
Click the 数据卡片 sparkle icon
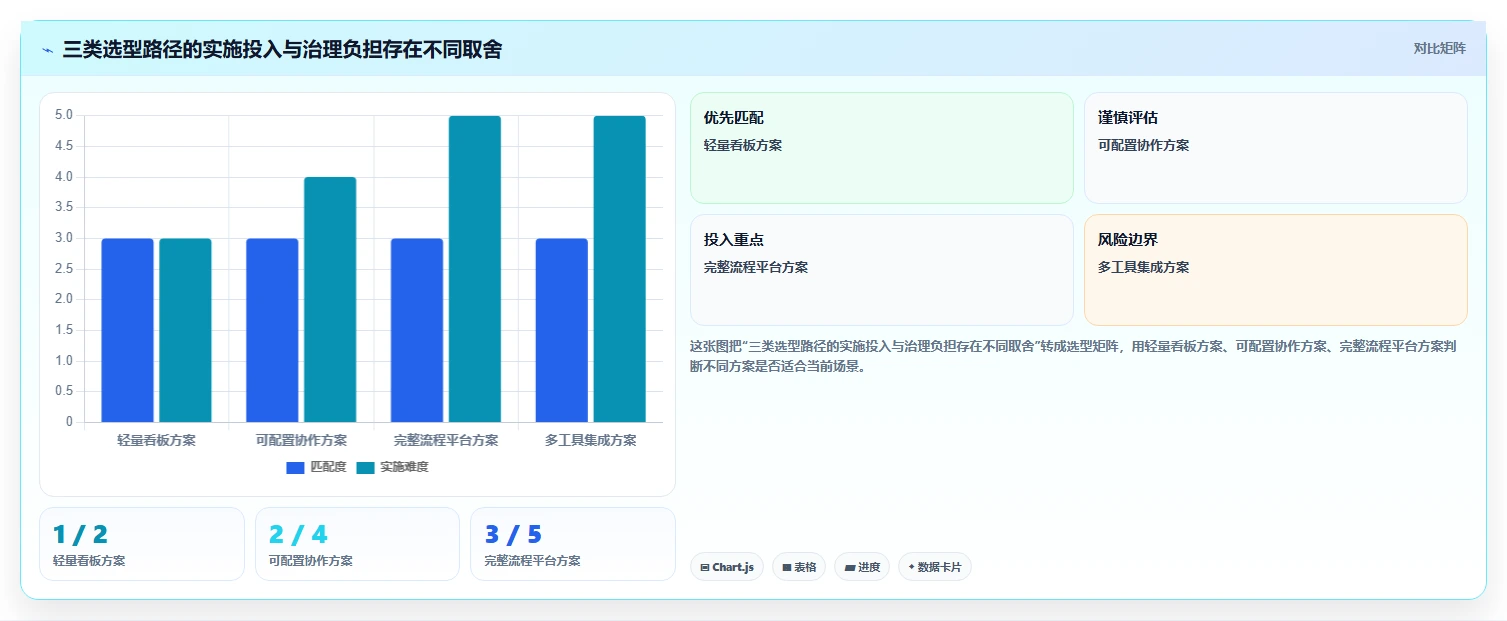(x=912, y=568)
